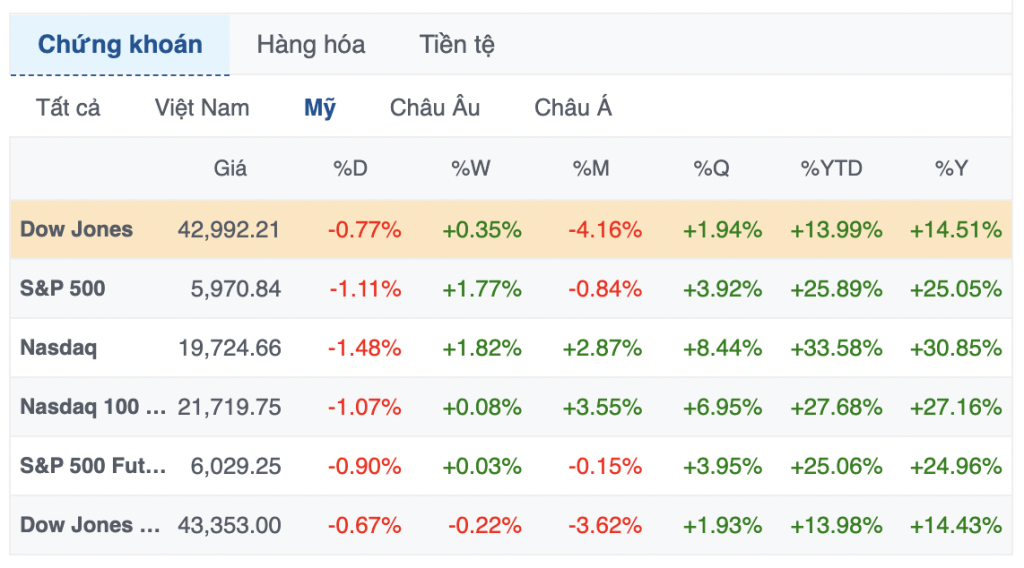The image size is (1024, 568).
Task: Open the S&P 500 Futures row
Action: pos(94,466)
